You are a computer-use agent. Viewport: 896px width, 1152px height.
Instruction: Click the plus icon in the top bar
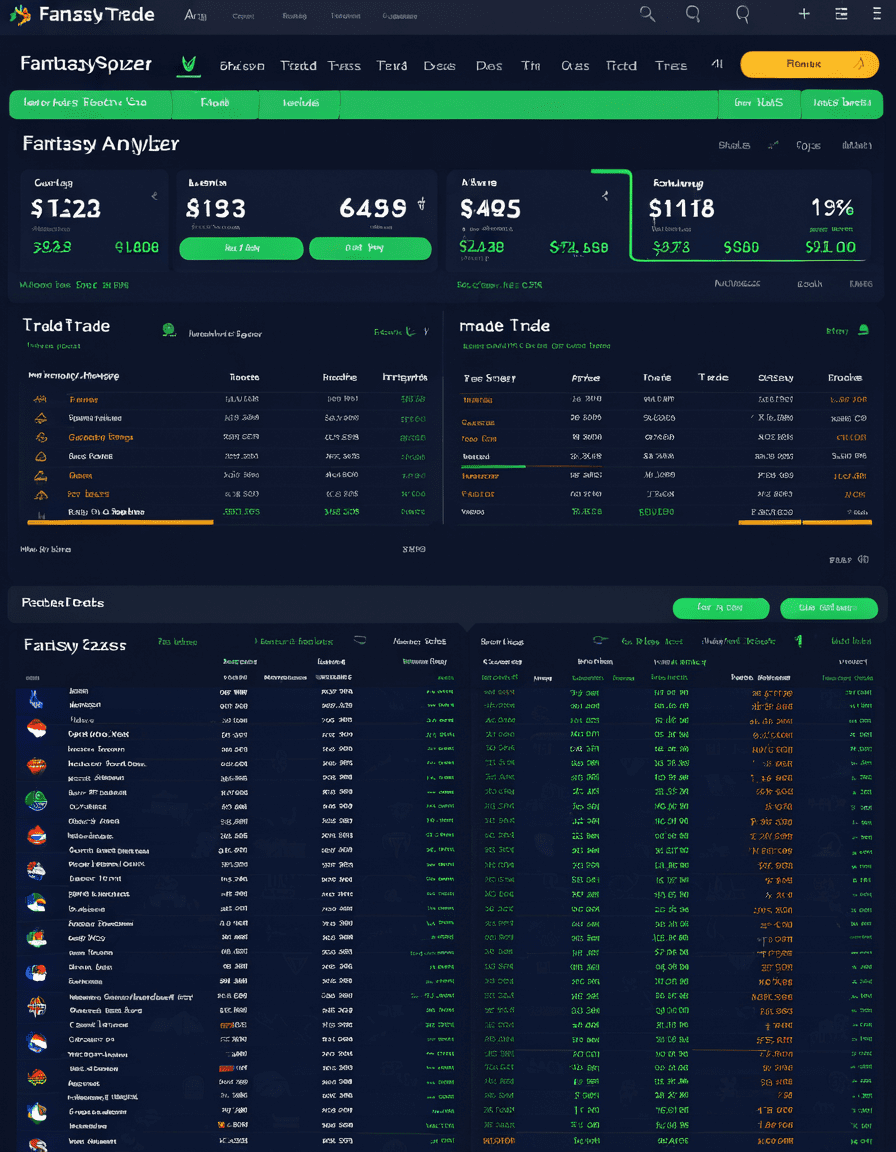pos(804,13)
